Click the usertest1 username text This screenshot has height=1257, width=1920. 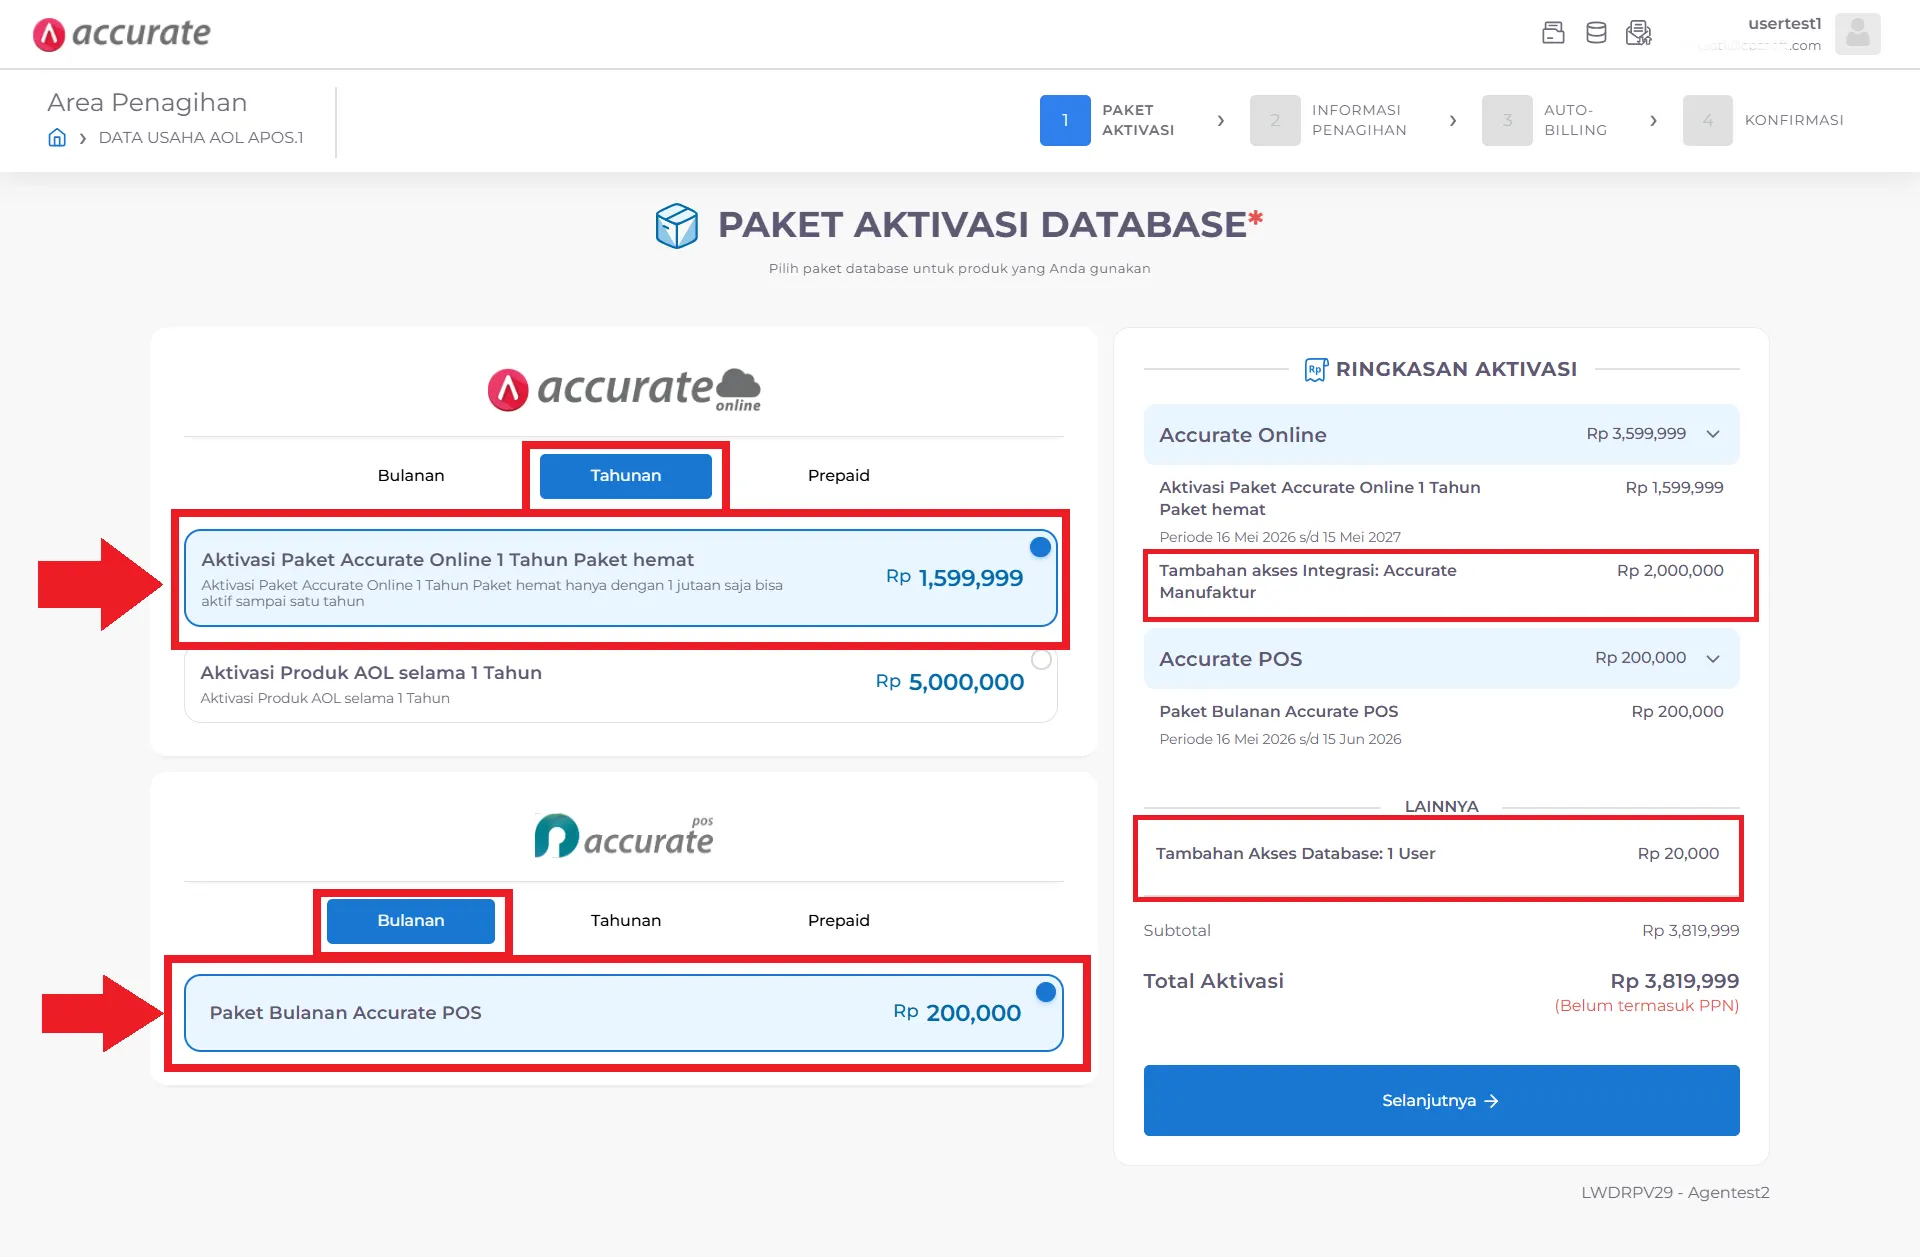pos(1785,24)
